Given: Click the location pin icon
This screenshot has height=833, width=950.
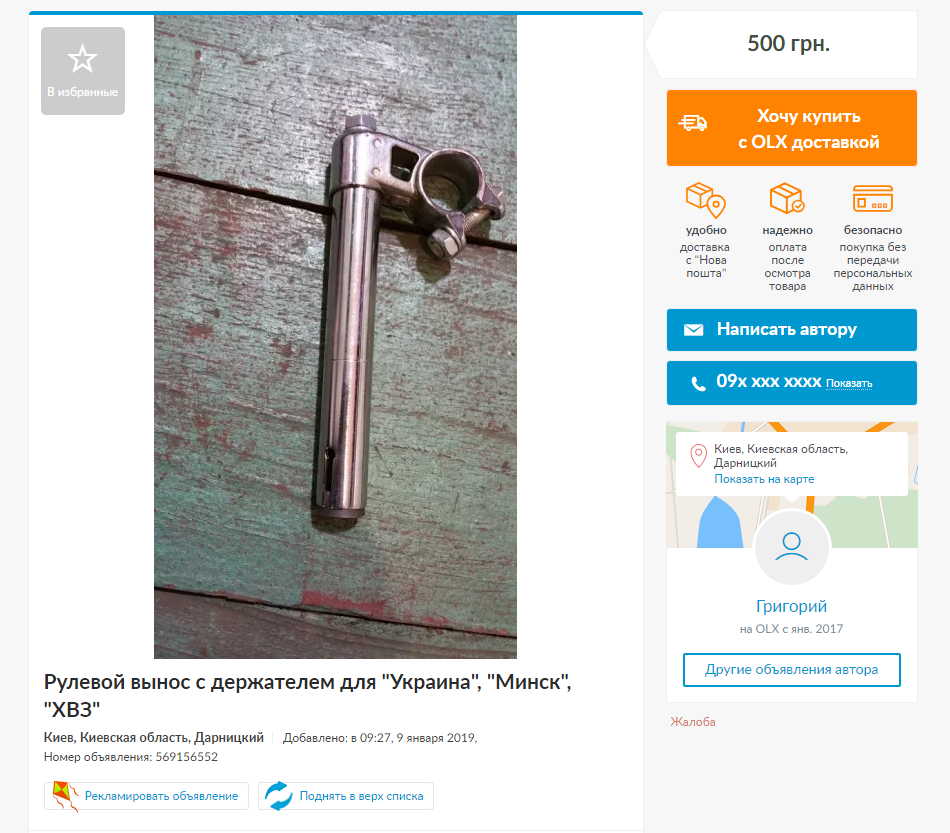Looking at the screenshot, I should coord(699,456).
